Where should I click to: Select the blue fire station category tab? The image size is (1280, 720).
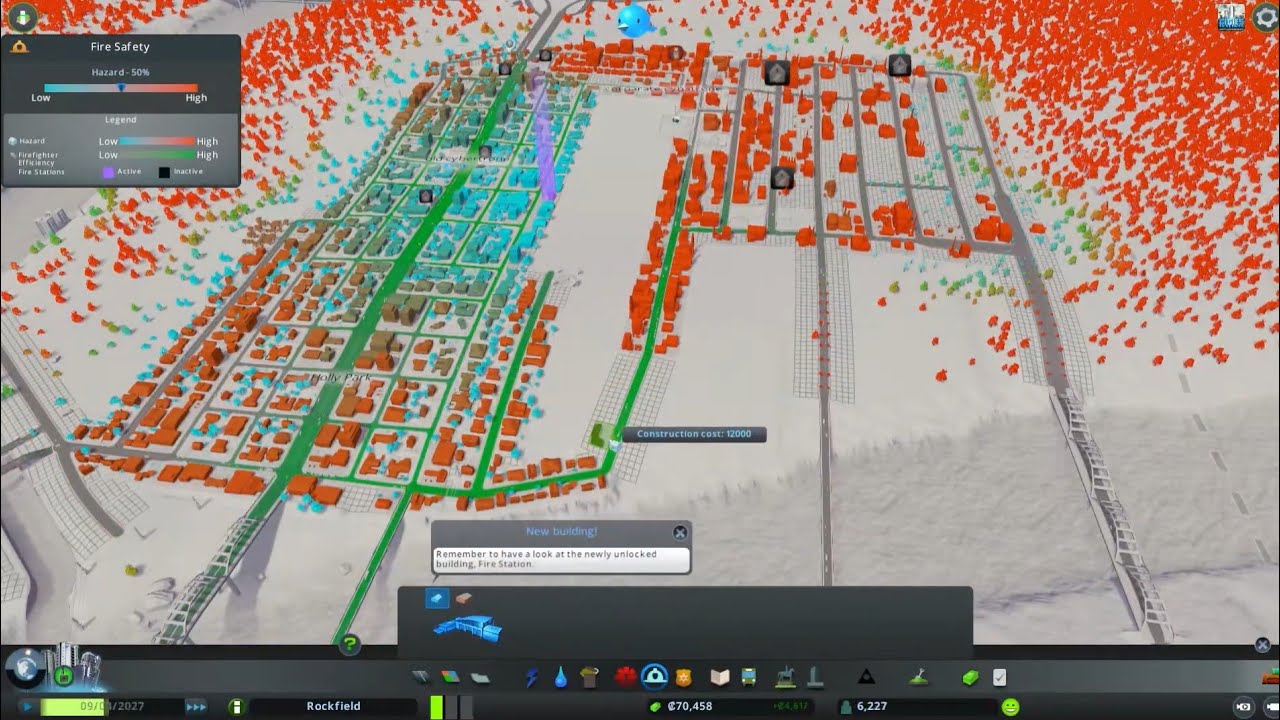[437, 598]
